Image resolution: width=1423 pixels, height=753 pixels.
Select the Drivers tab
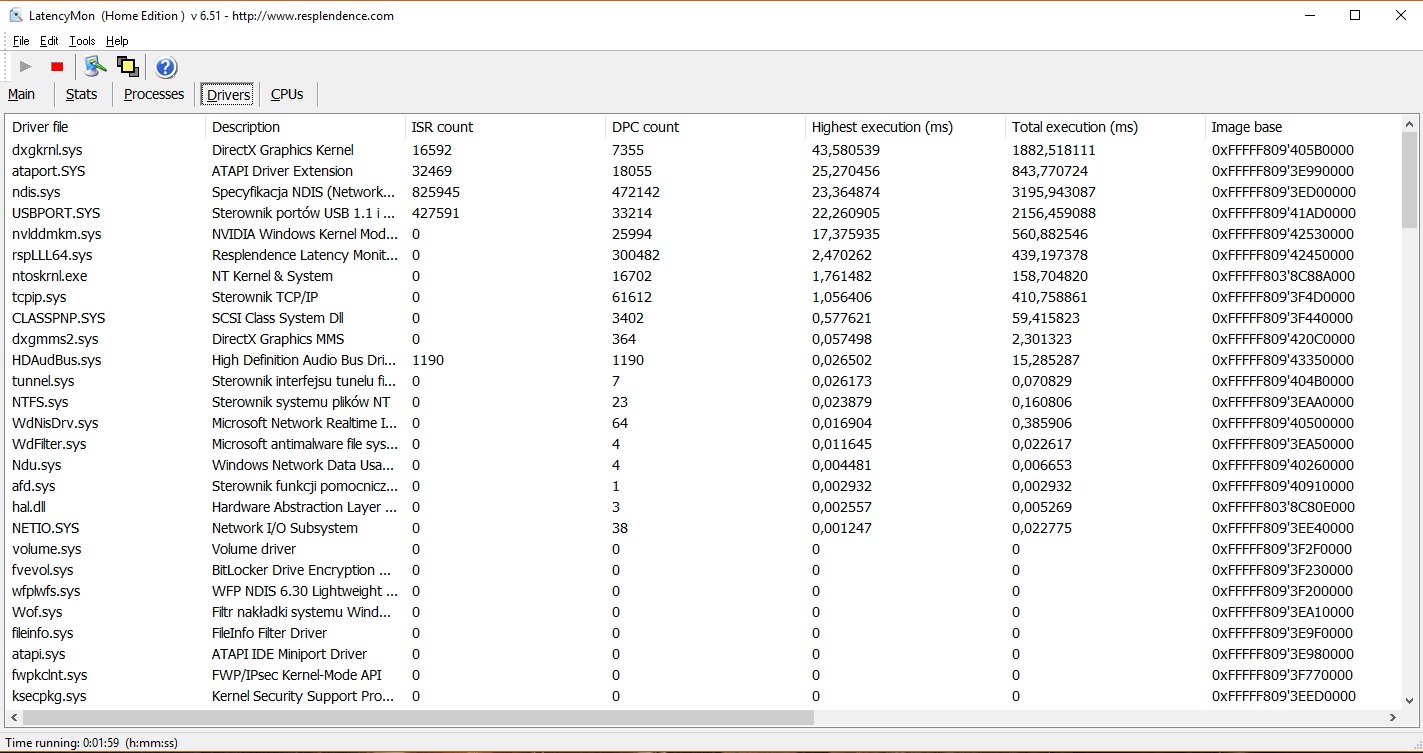coord(228,94)
